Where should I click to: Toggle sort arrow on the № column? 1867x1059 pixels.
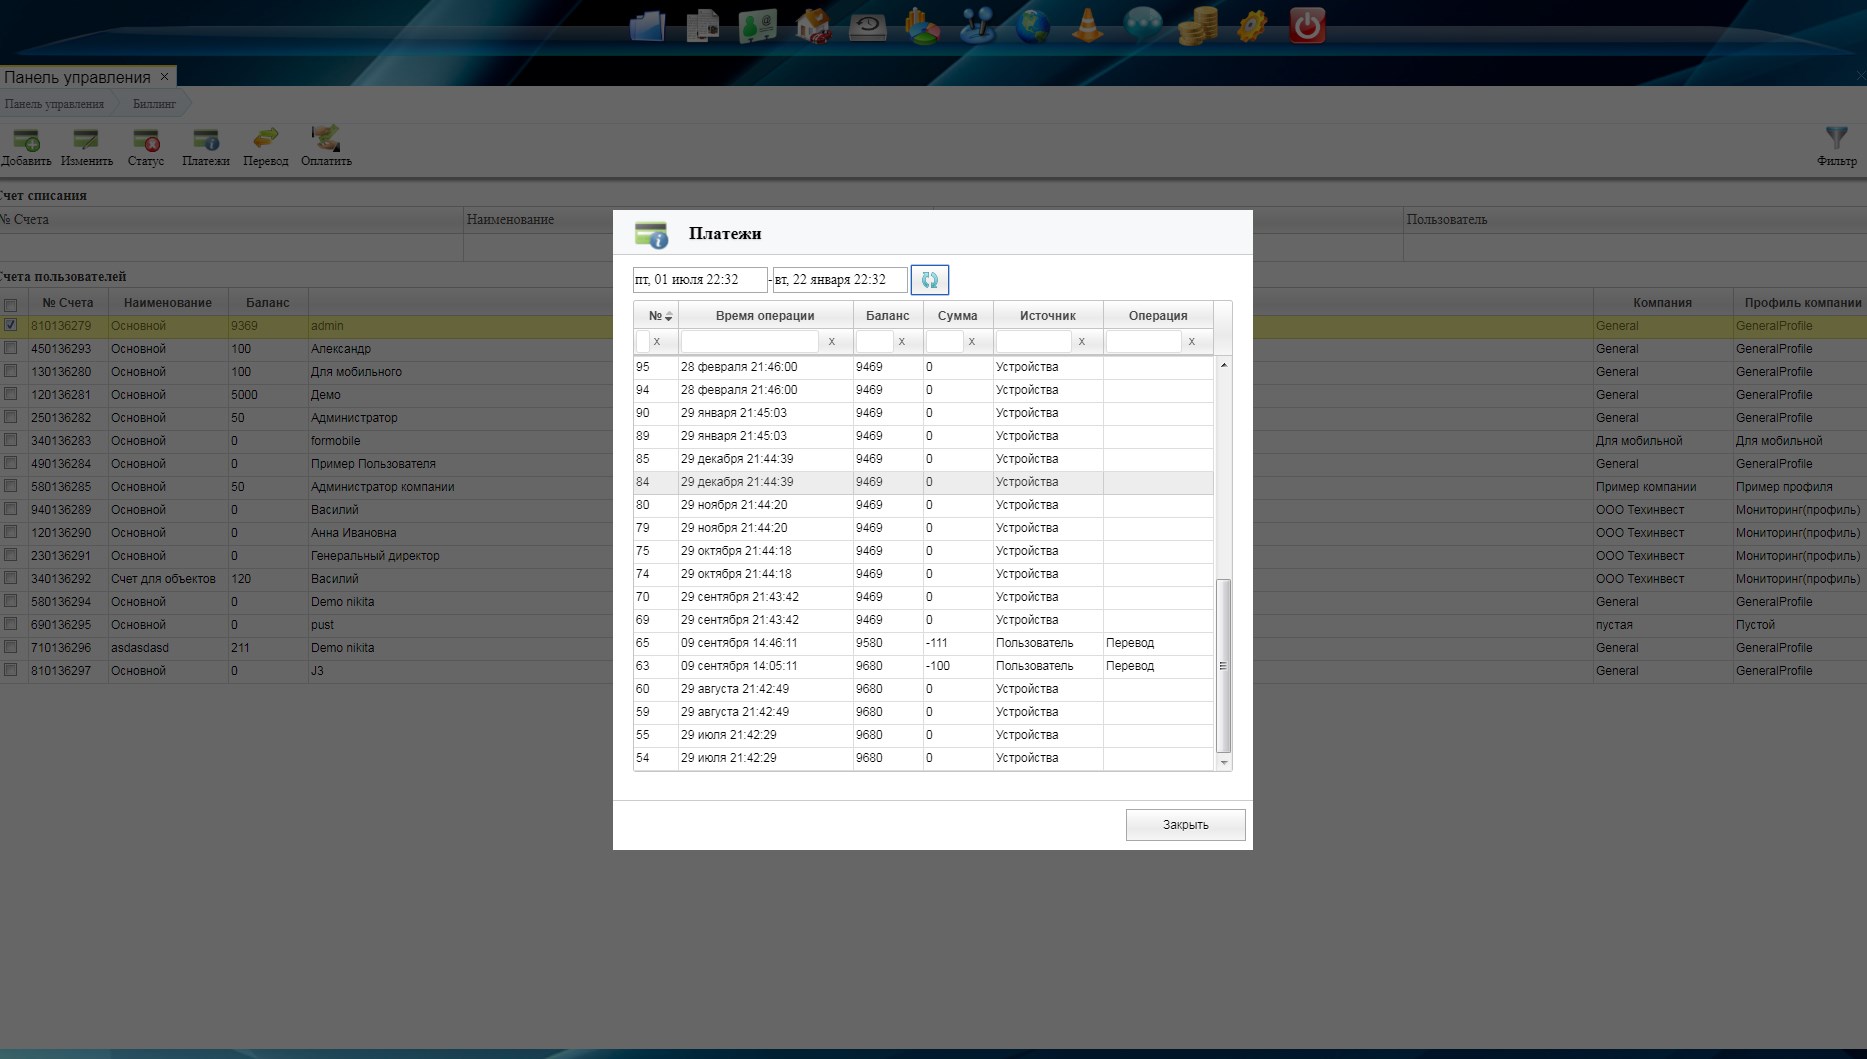[x=668, y=316]
